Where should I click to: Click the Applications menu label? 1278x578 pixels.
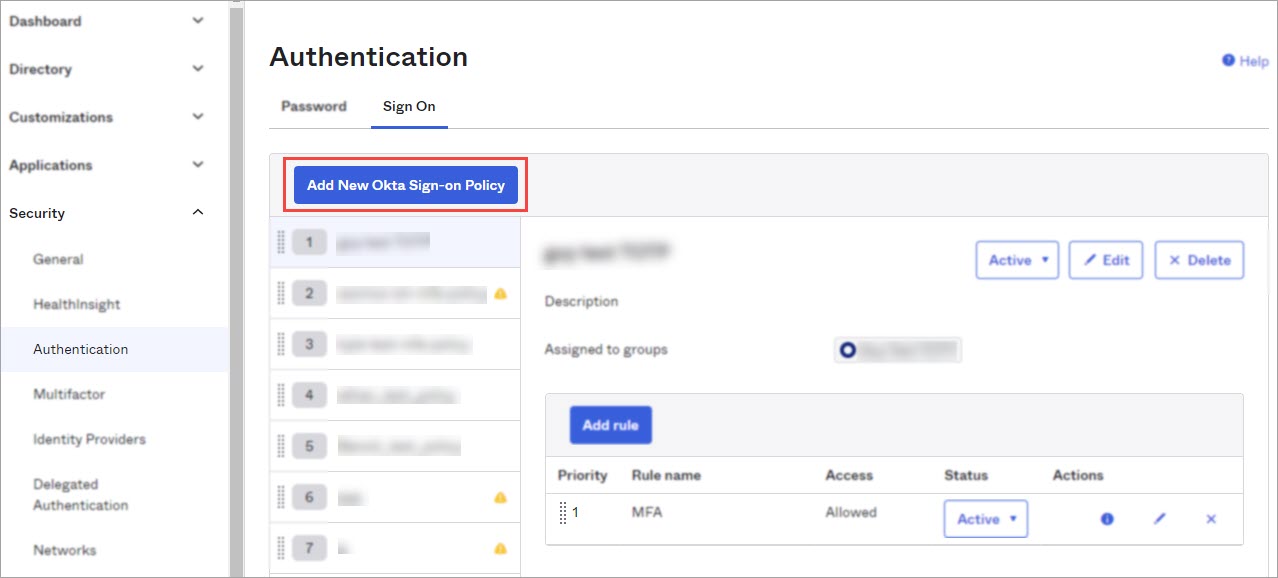click(x=50, y=165)
